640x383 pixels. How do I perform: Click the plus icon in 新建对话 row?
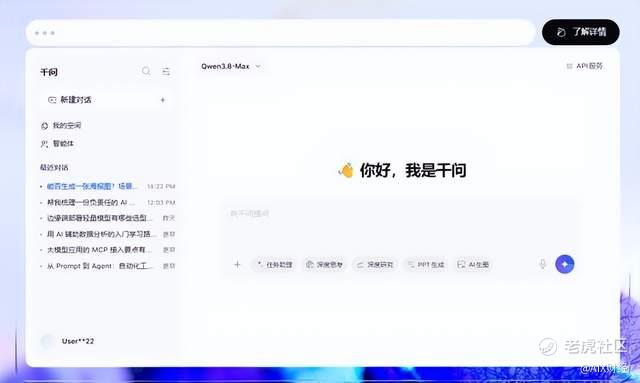tap(162, 100)
